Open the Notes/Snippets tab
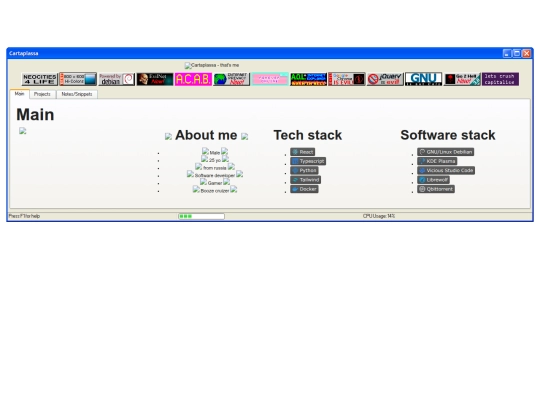 (77, 94)
